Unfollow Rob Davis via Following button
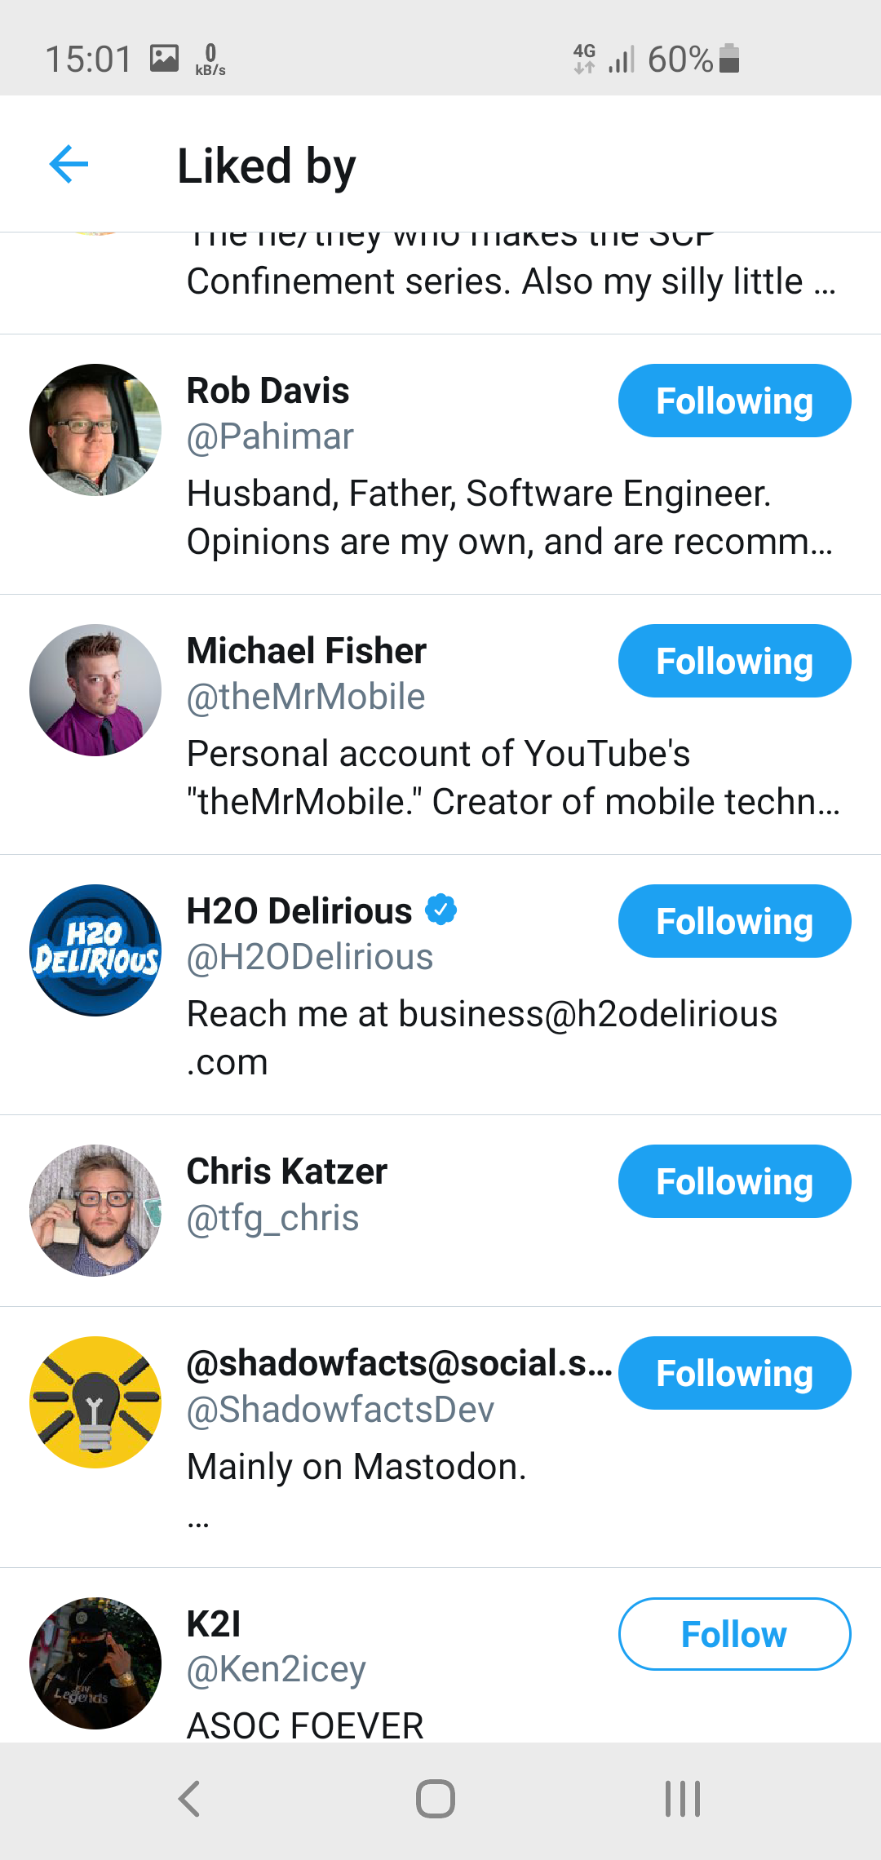The height and width of the screenshot is (1860, 881). click(734, 401)
